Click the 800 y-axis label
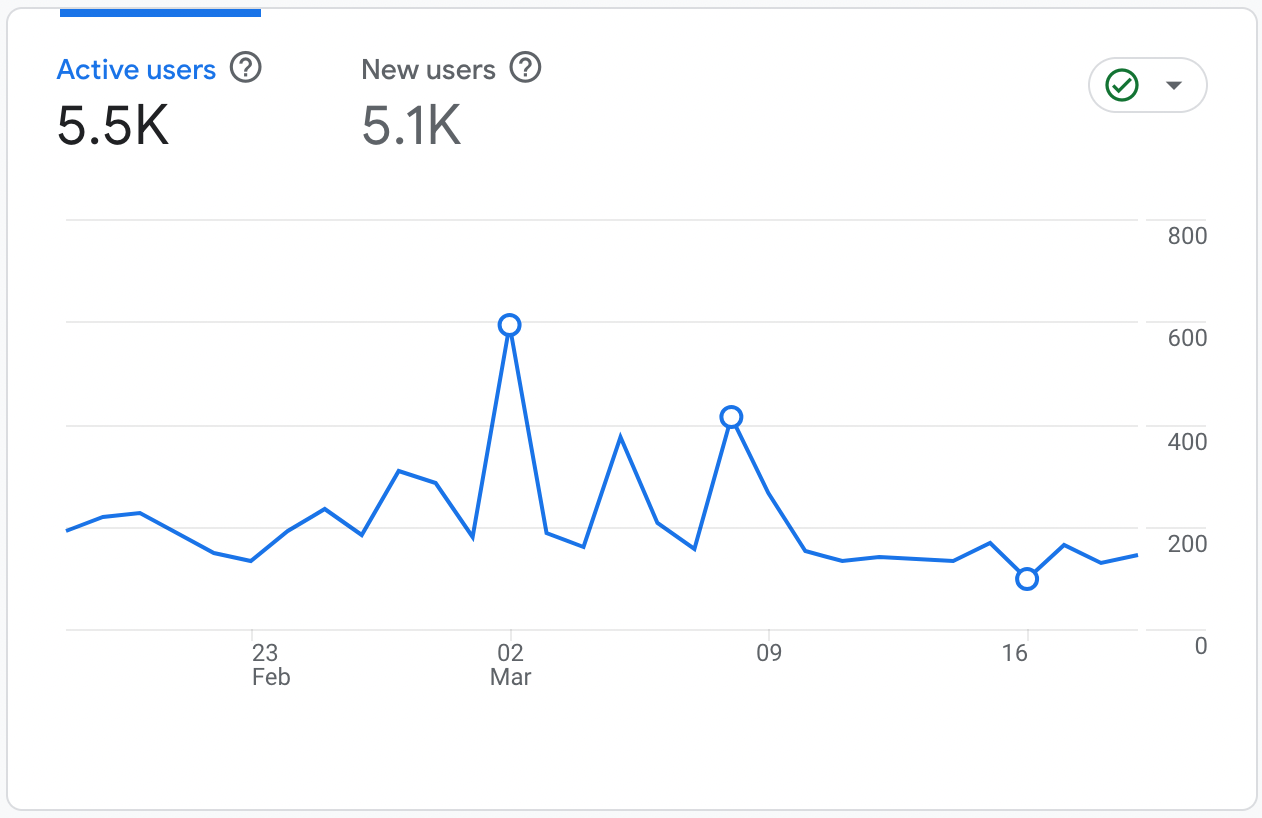 point(1187,236)
